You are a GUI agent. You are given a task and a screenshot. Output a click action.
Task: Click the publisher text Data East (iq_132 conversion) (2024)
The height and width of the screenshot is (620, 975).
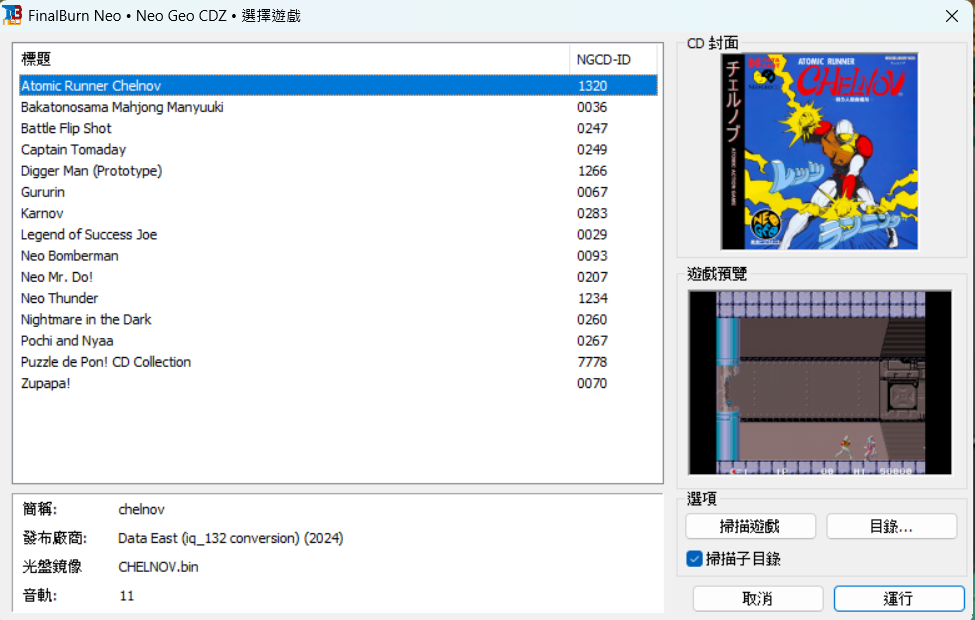click(231, 538)
